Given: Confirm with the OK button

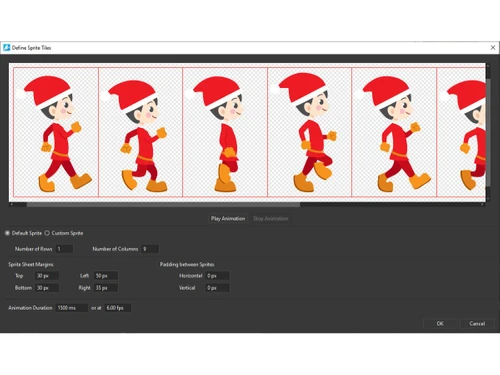Looking at the screenshot, I should (440, 323).
